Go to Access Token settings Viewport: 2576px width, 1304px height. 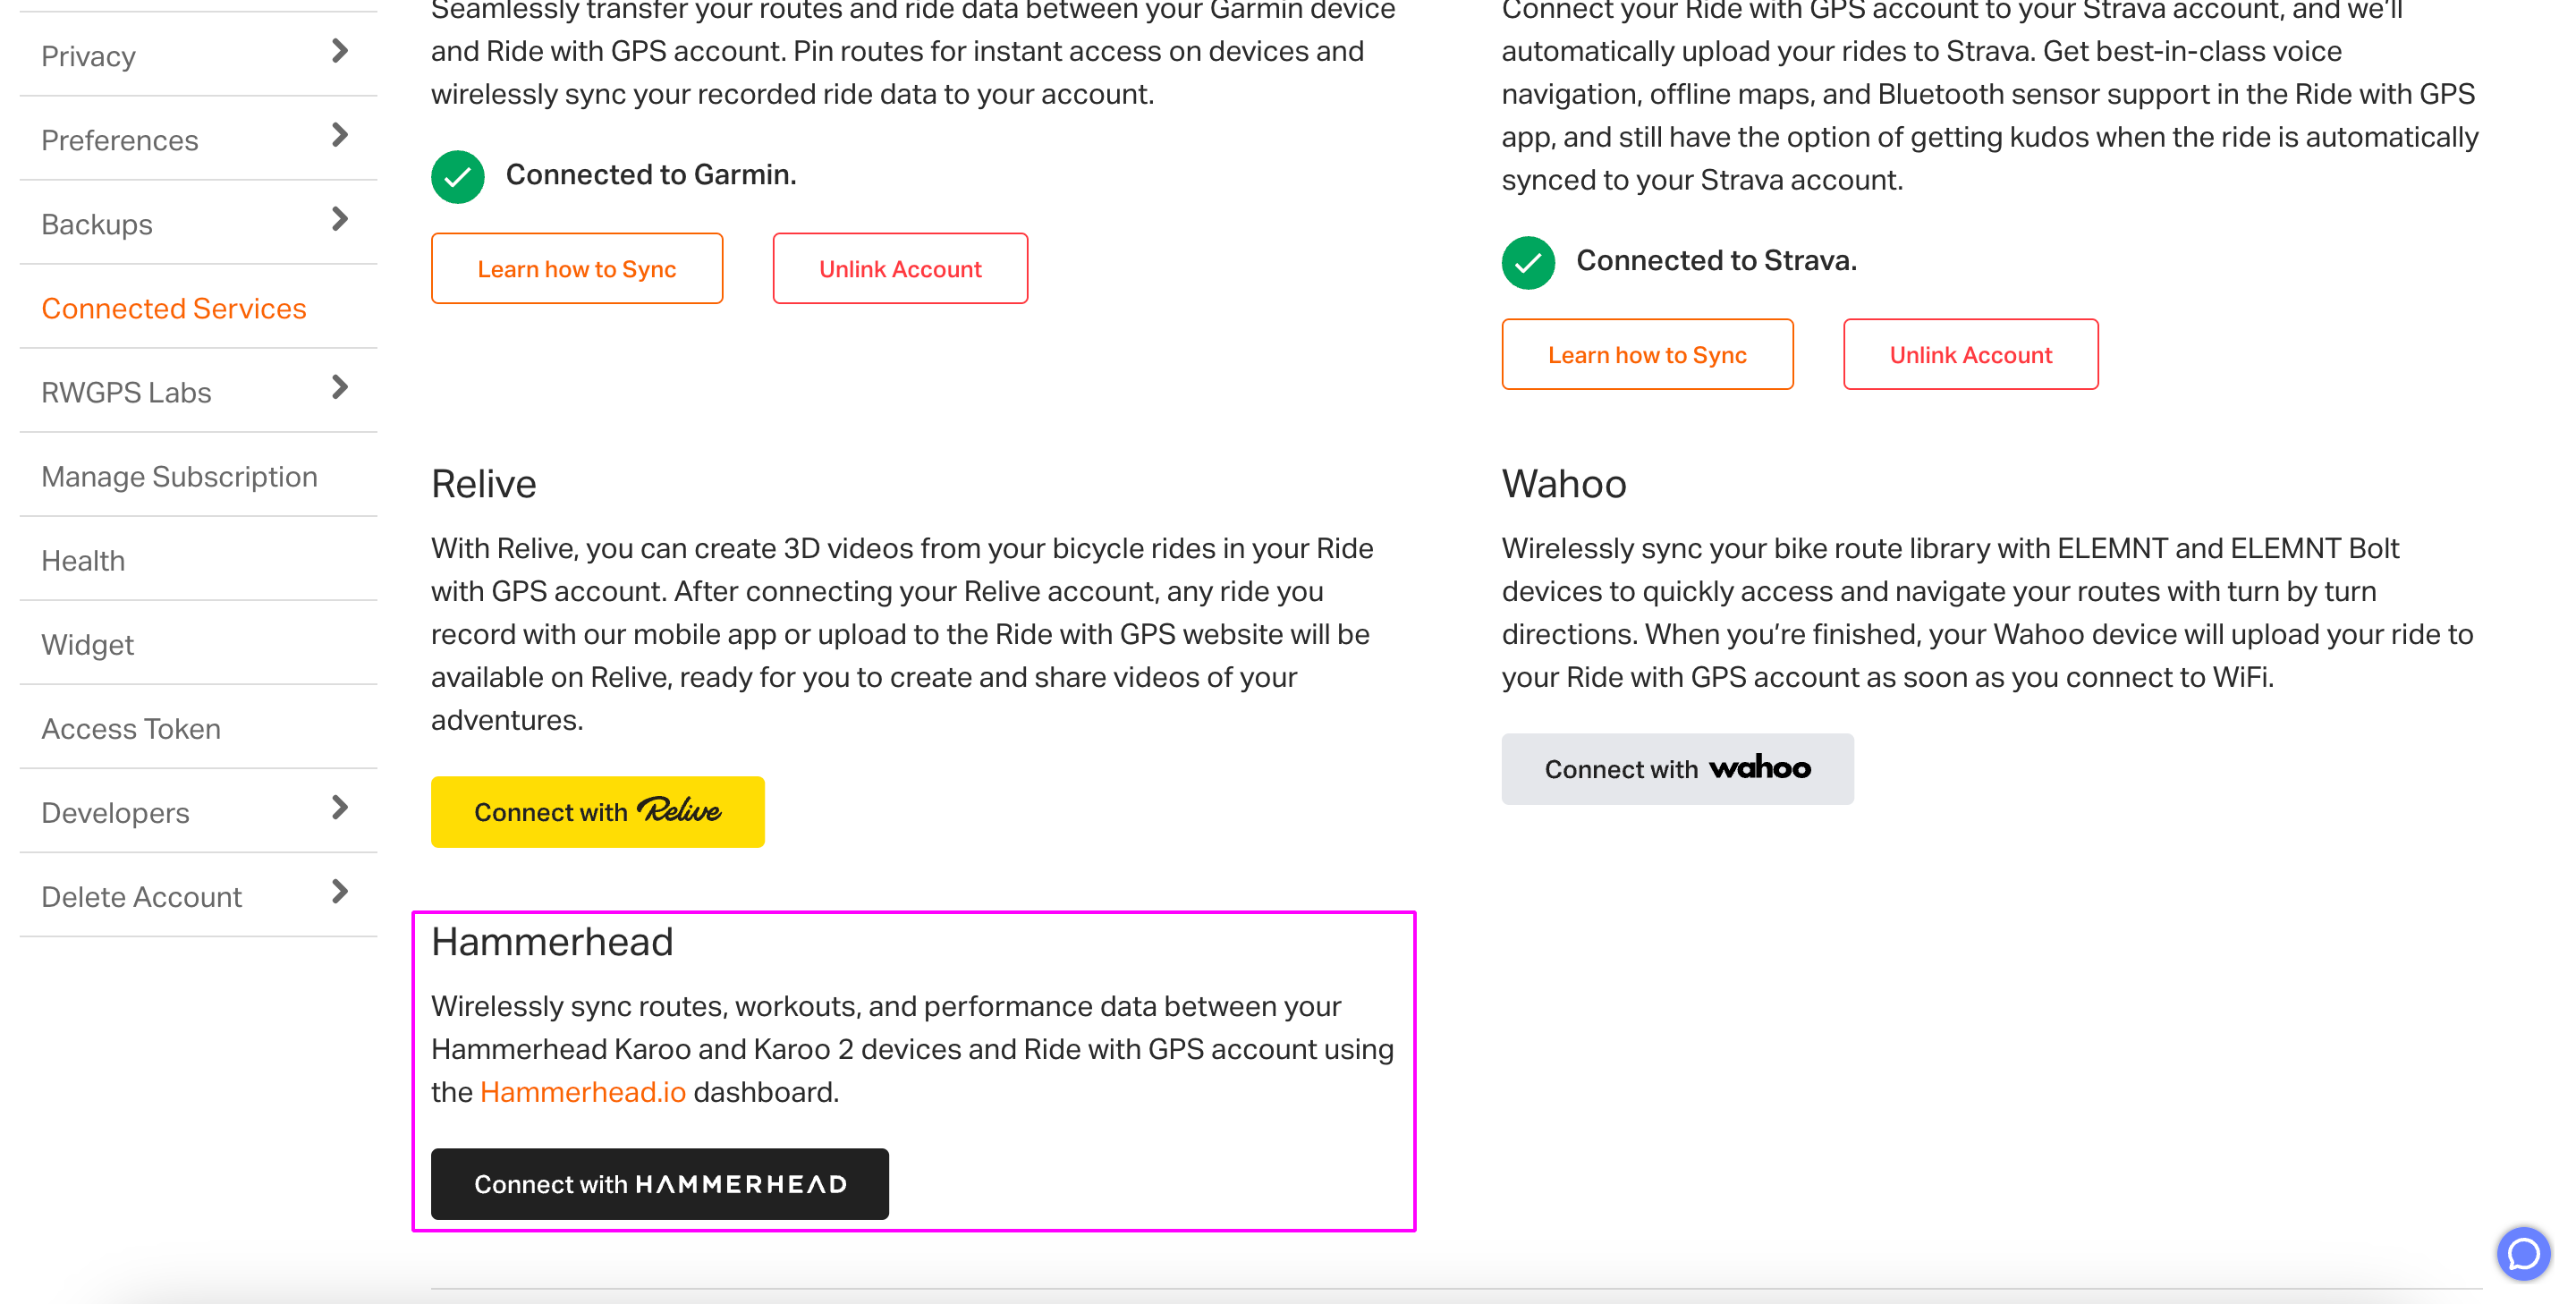click(131, 729)
